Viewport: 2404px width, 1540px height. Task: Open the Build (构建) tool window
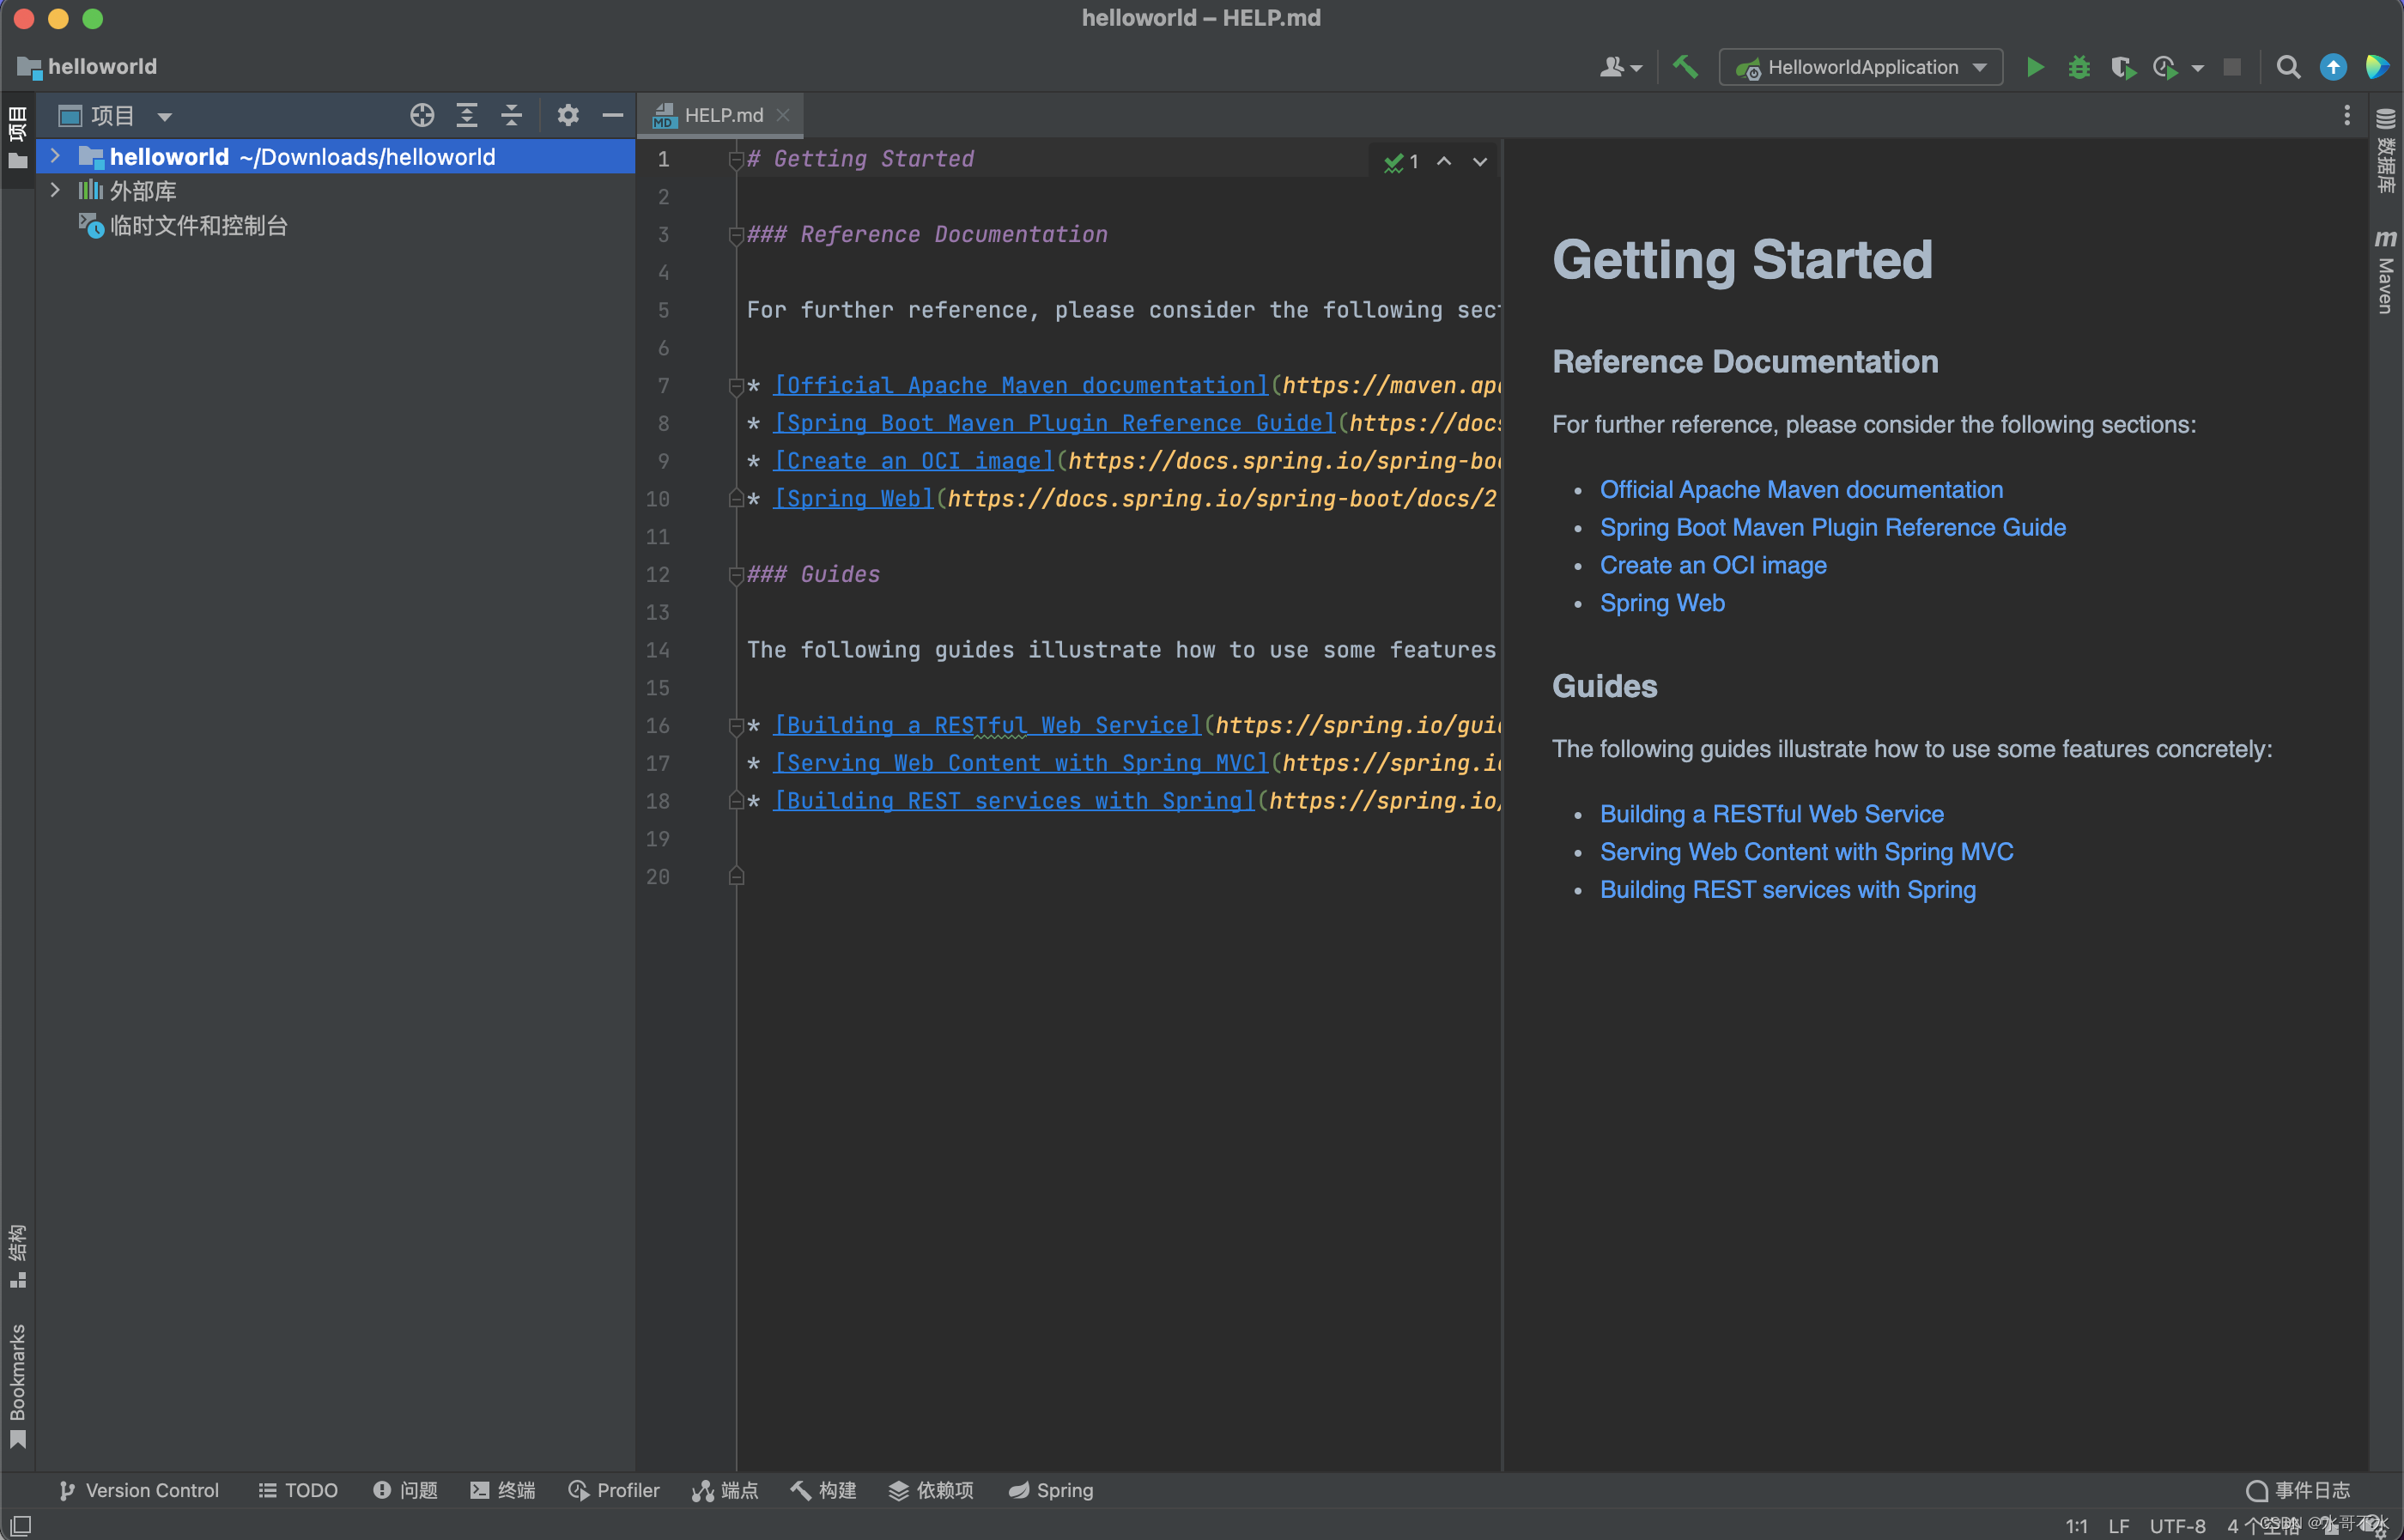coord(823,1490)
